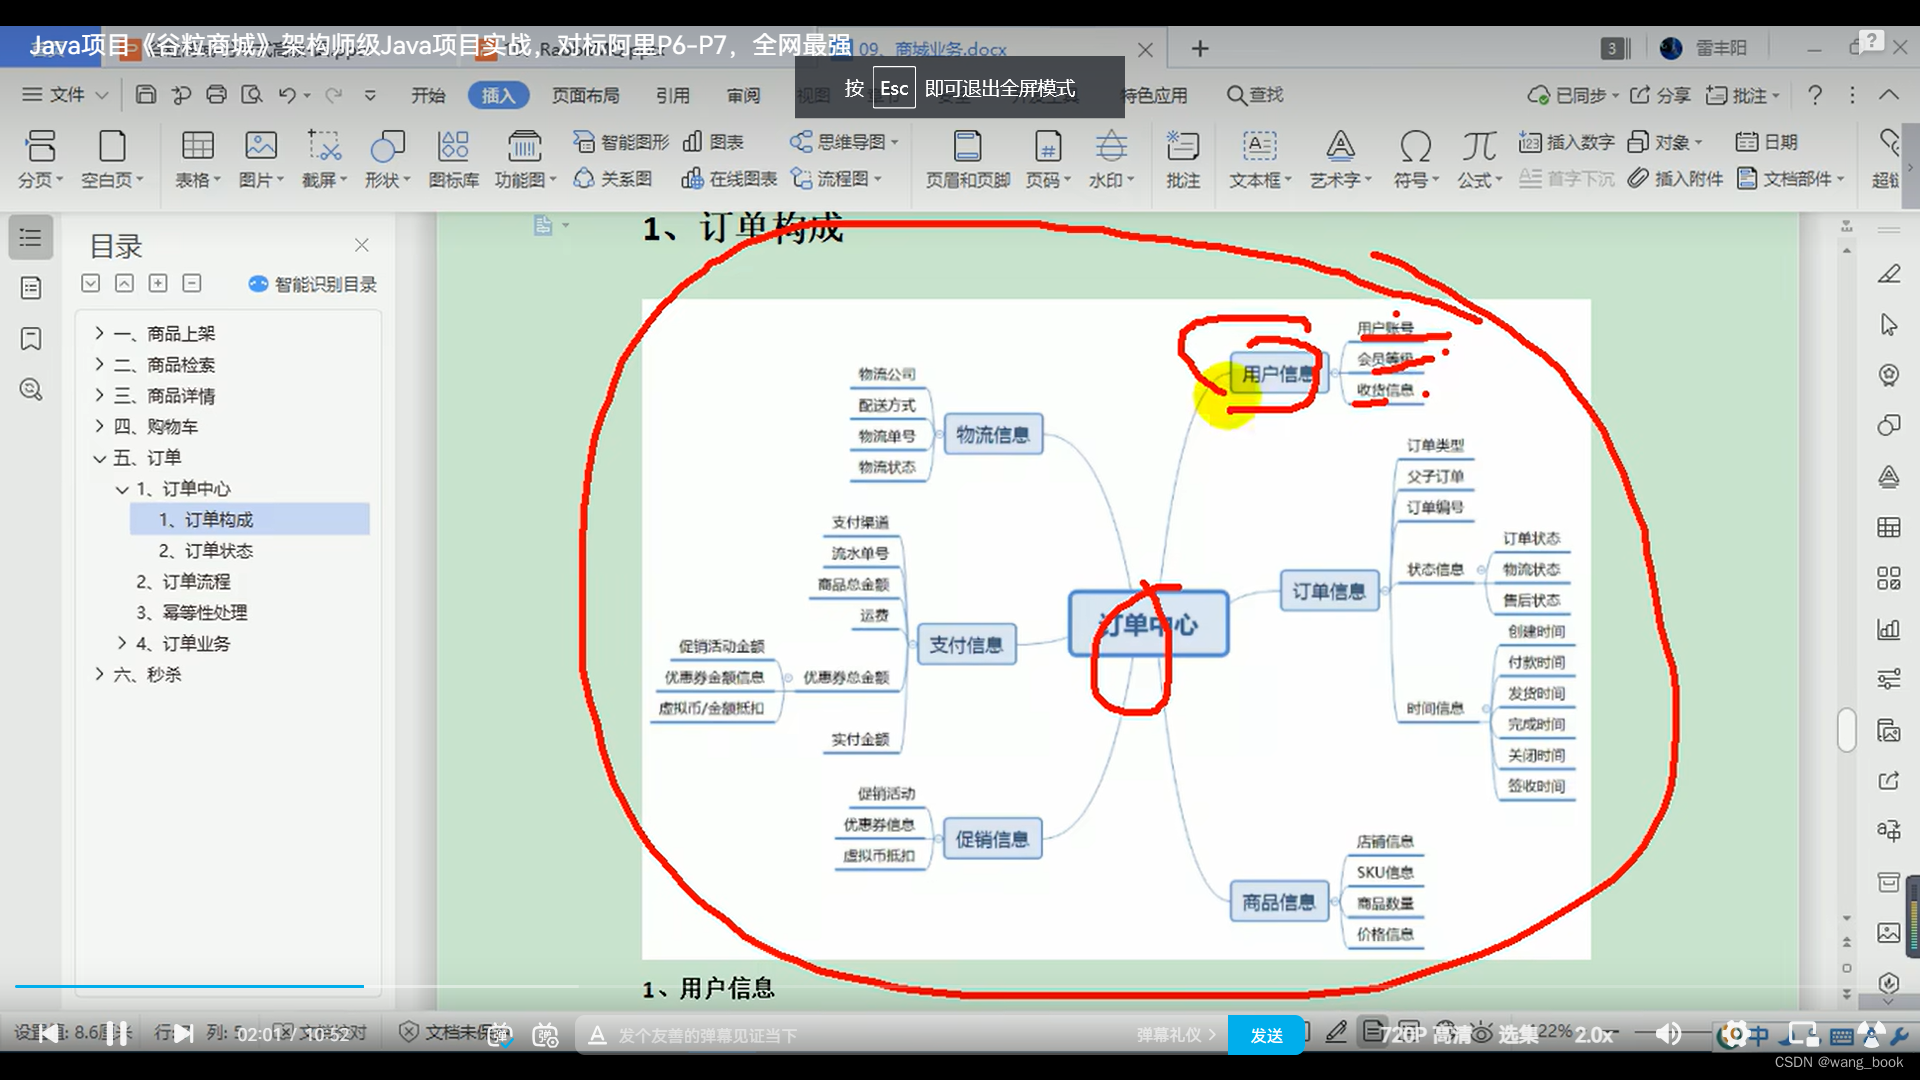Click the volume speaker icon of the player
This screenshot has width=1920, height=1080.
point(1668,1034)
